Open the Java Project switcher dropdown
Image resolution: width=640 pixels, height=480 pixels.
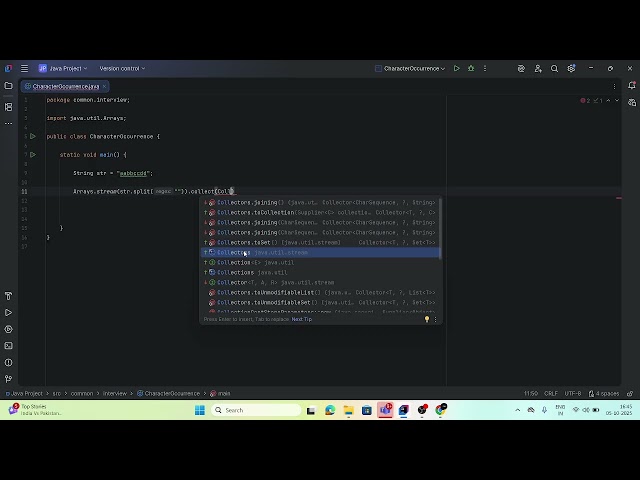tap(63, 69)
